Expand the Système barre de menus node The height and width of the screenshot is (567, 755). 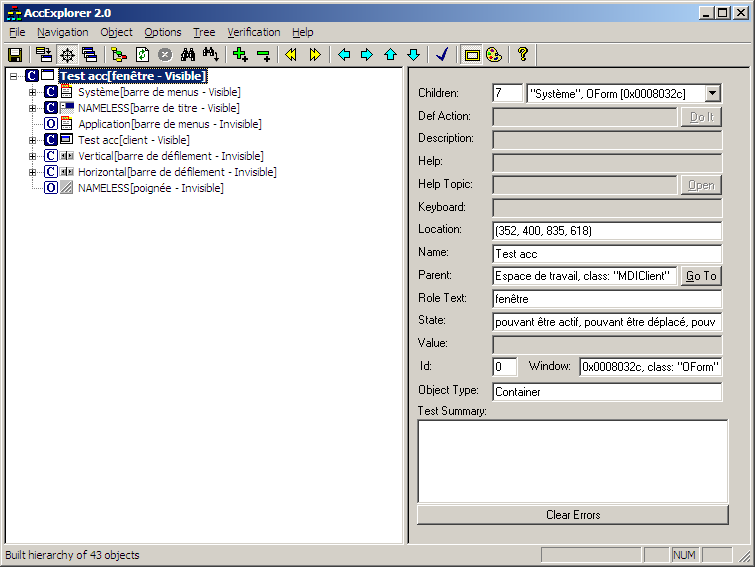pos(32,92)
